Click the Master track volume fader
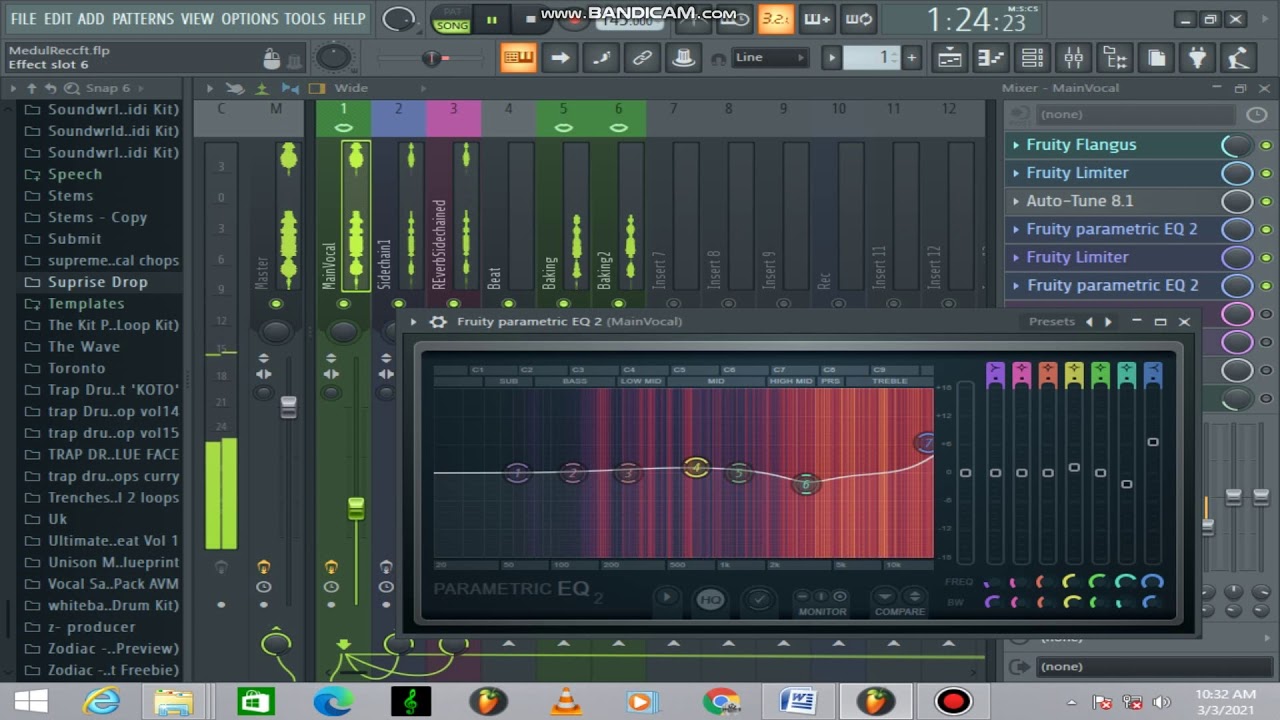1280x720 pixels. (289, 407)
